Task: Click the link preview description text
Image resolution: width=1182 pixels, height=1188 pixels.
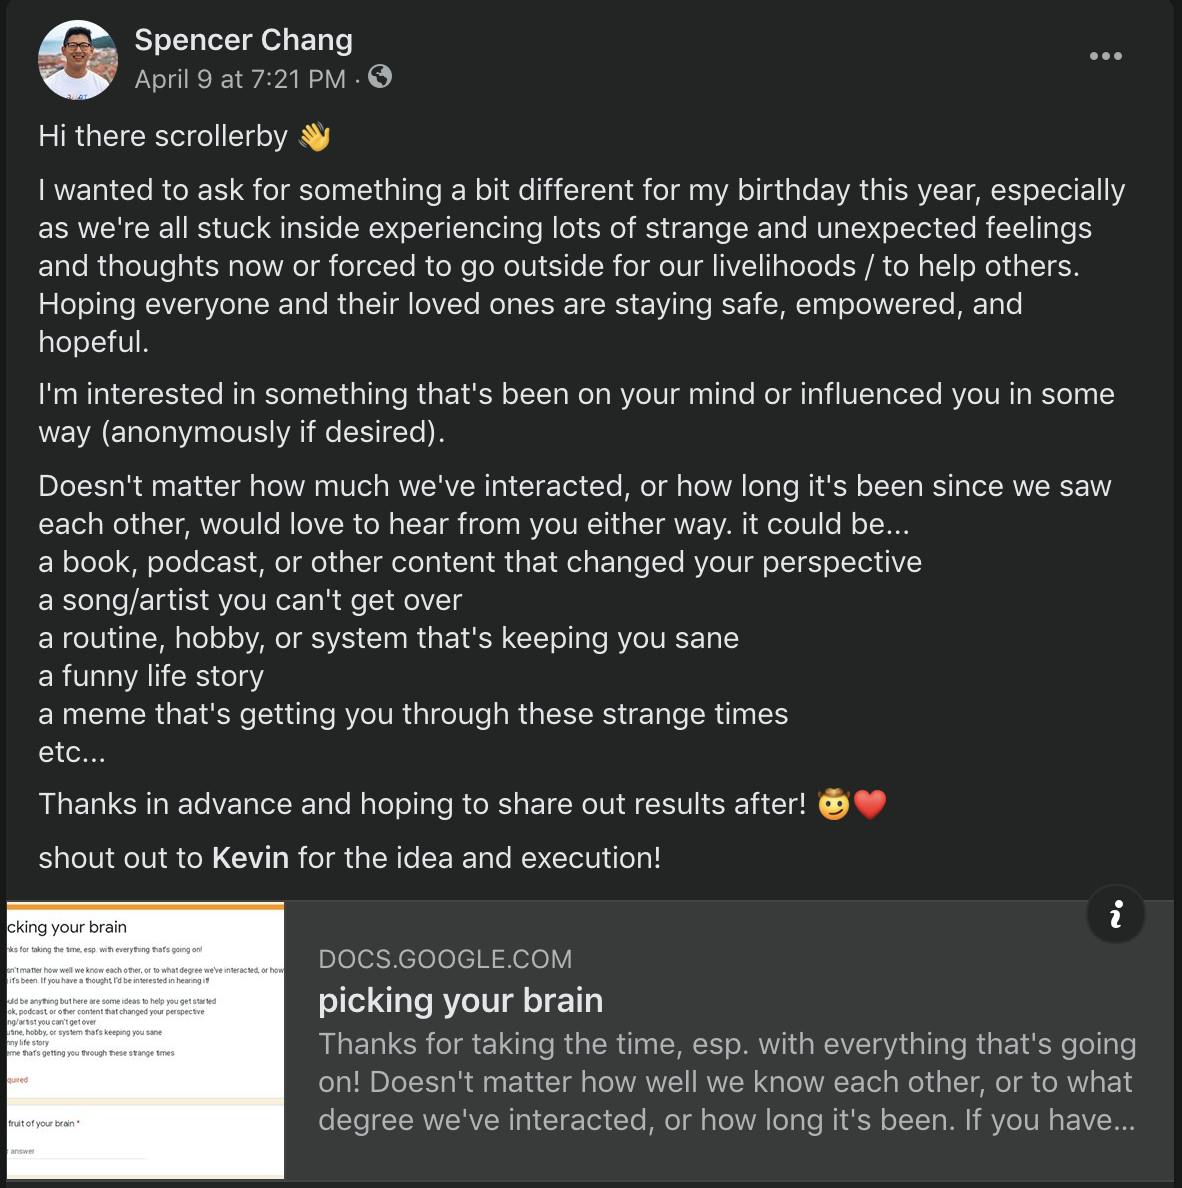Action: (x=727, y=1082)
